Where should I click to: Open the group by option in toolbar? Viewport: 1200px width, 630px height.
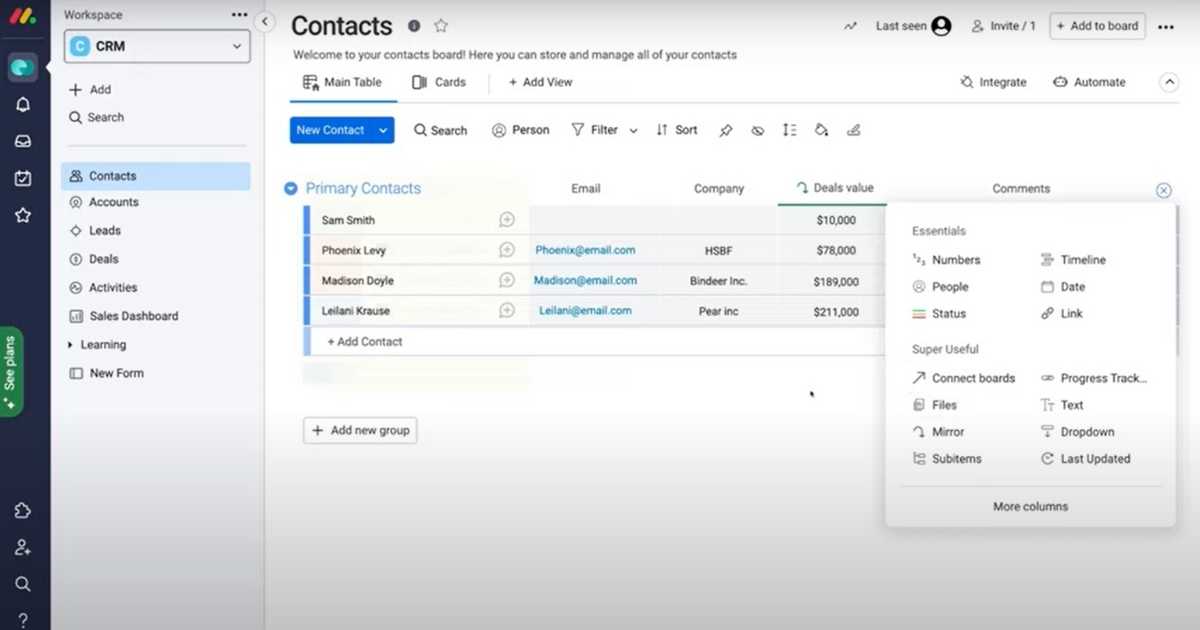pos(789,130)
